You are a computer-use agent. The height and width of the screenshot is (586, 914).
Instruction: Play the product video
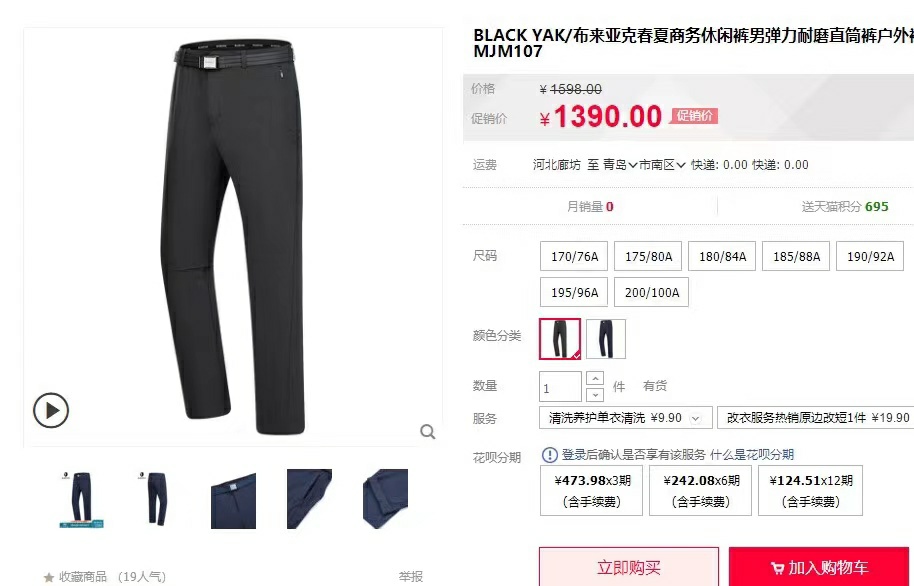click(51, 410)
